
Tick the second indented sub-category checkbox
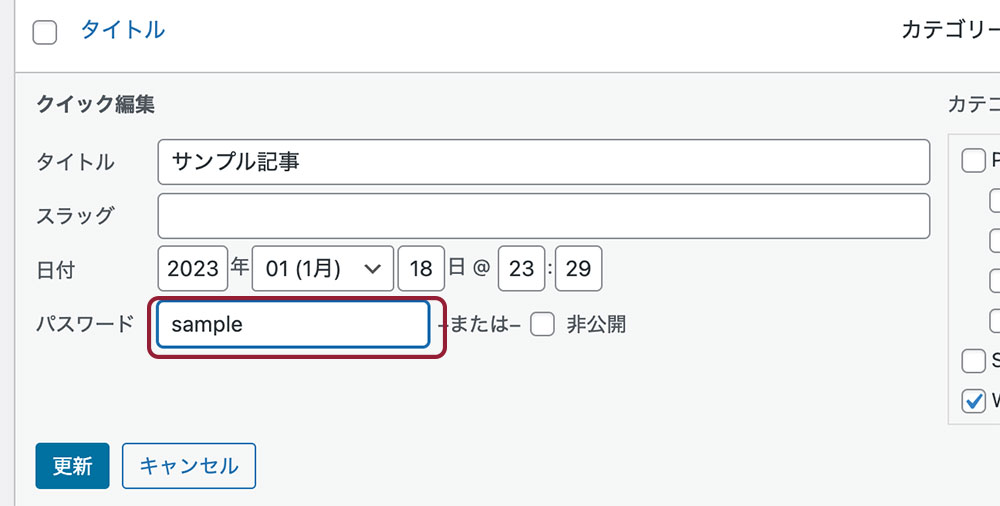tap(995, 240)
